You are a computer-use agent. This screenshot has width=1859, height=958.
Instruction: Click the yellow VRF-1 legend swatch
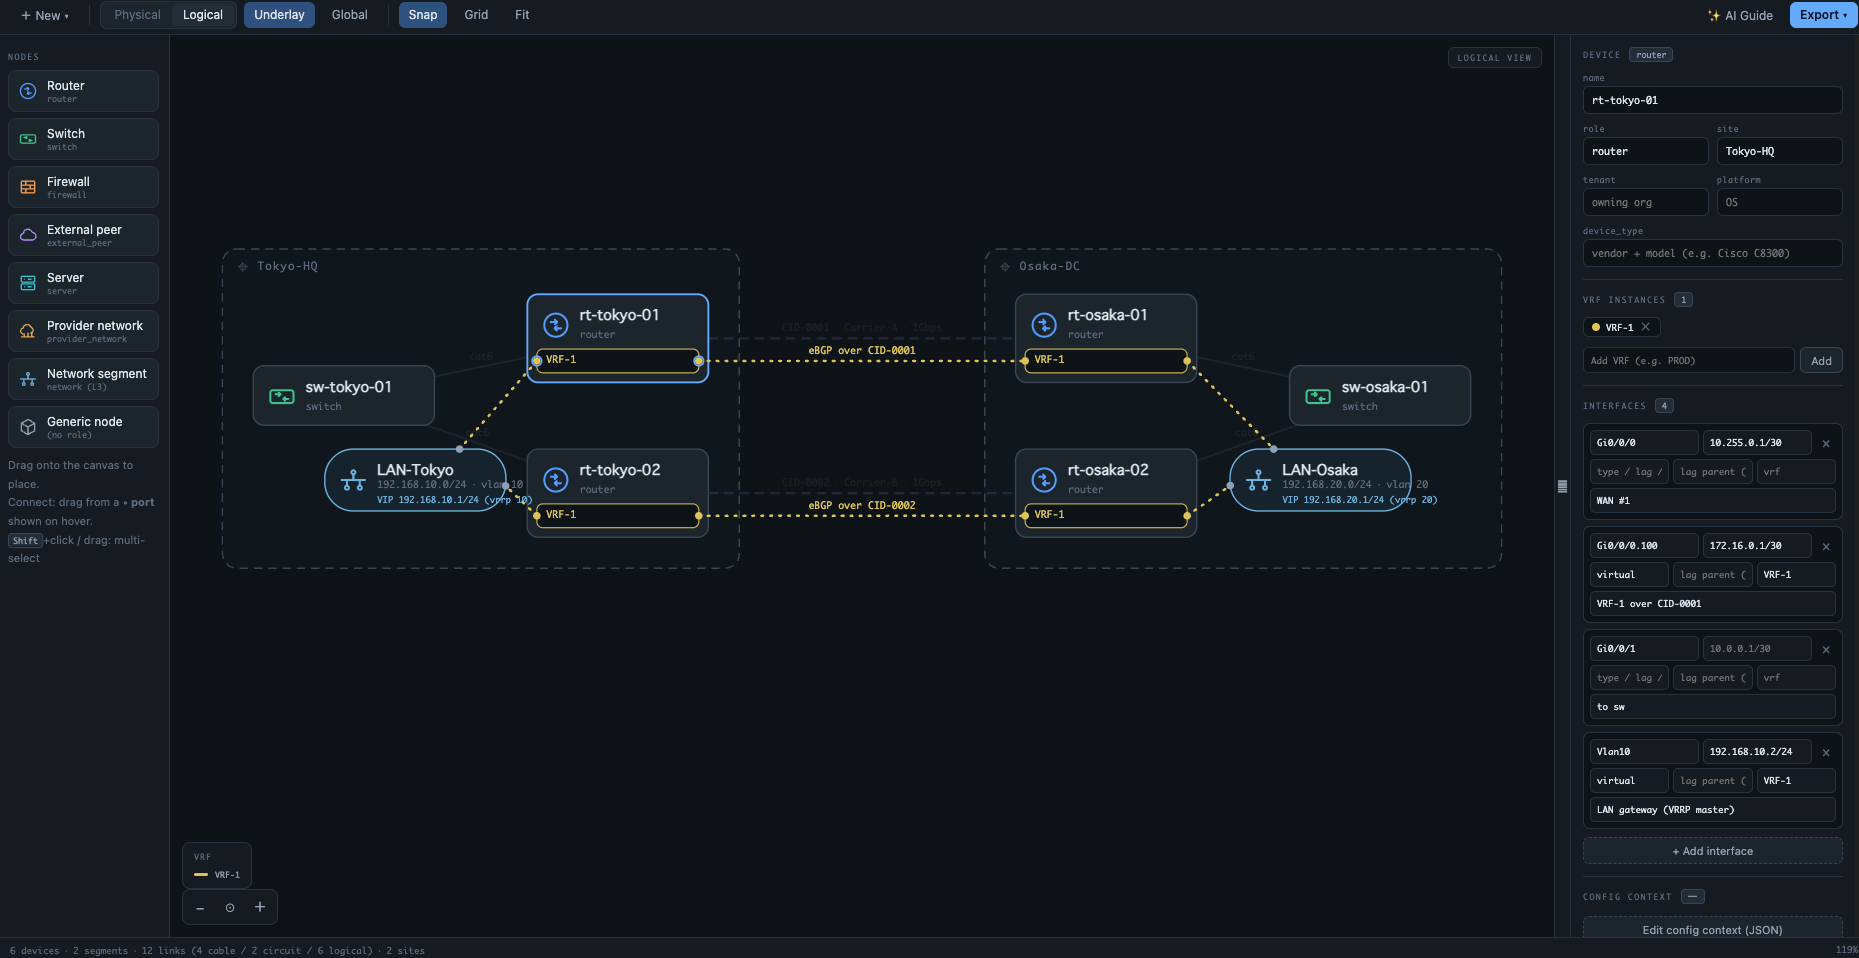tap(201, 875)
